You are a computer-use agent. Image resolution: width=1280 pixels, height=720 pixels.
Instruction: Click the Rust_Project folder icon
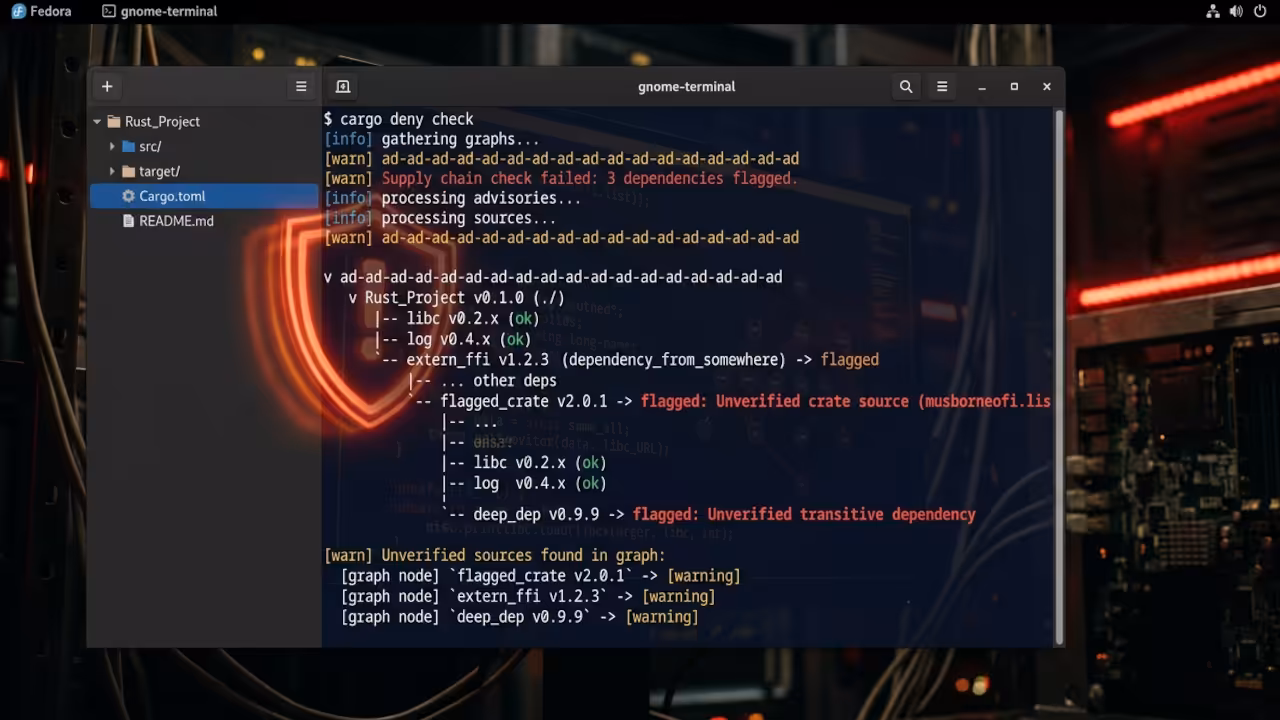coord(113,121)
